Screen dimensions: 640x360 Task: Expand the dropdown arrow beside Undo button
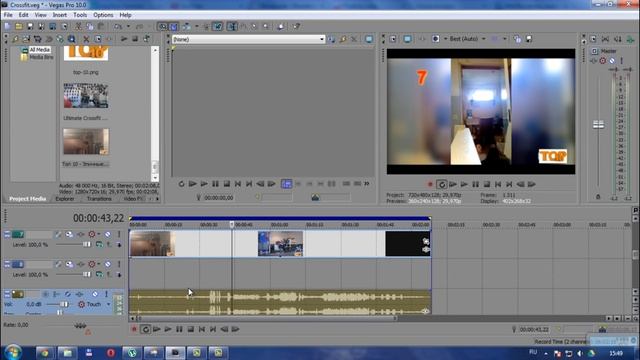click(x=128, y=27)
